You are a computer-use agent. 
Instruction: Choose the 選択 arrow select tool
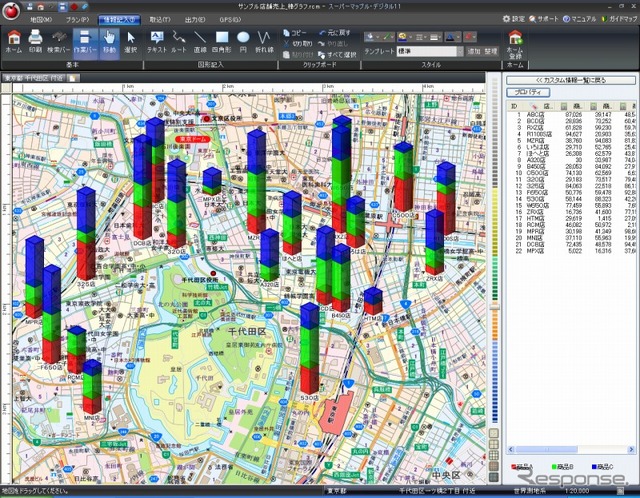[x=131, y=42]
